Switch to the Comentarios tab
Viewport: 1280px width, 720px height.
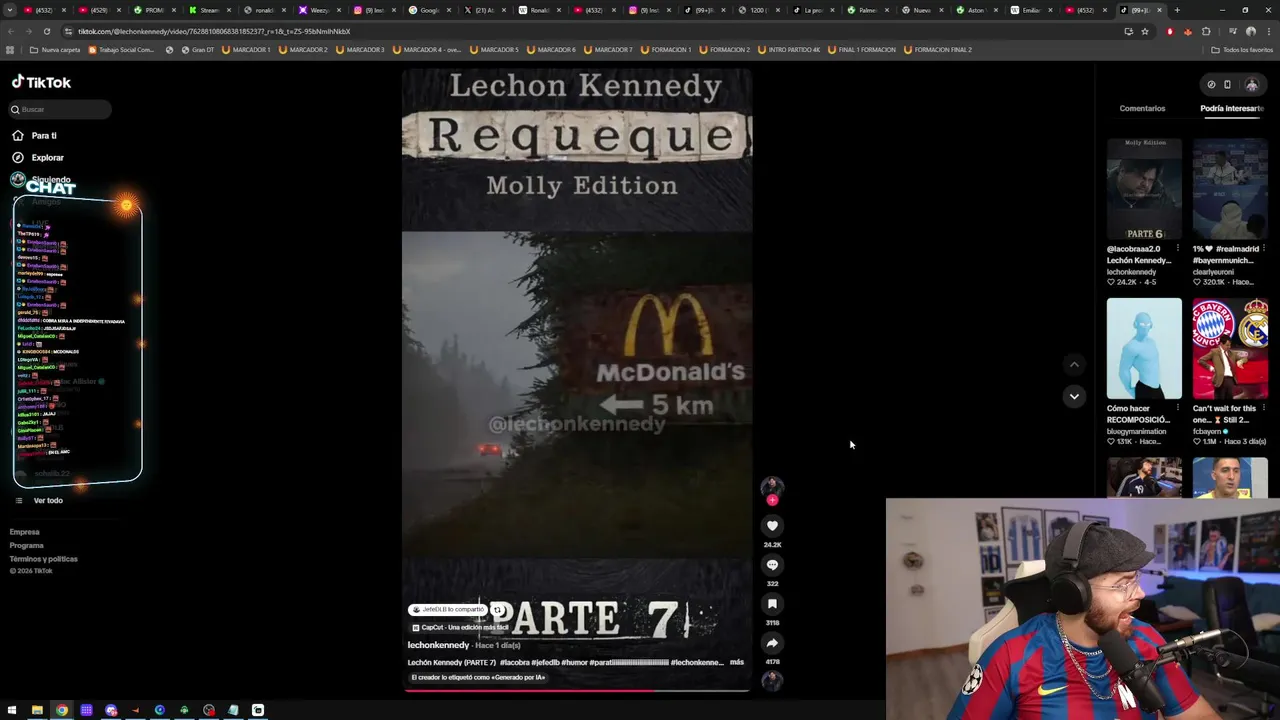pos(1142,108)
